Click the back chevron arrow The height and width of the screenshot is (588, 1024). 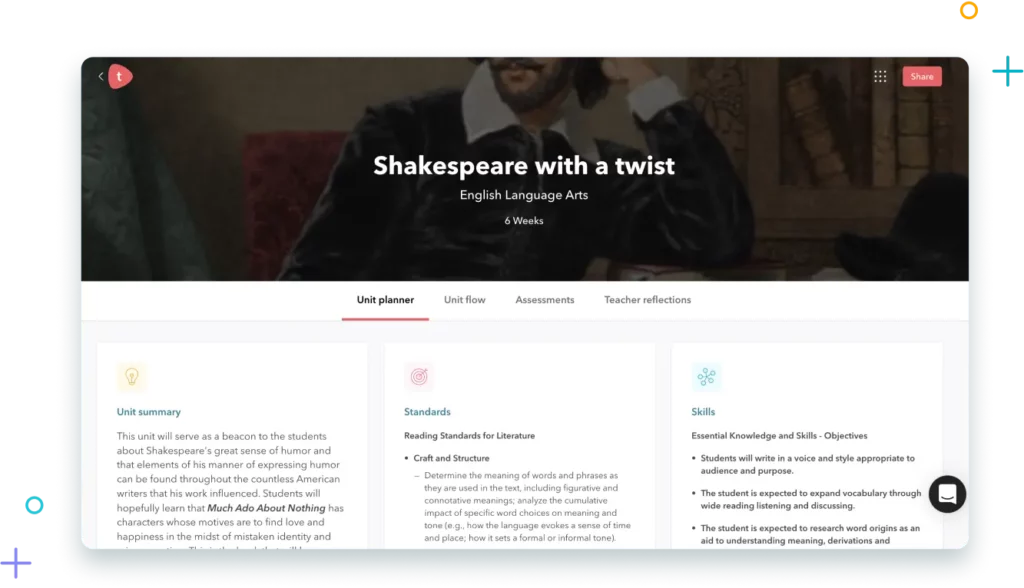pyautogui.click(x=100, y=76)
